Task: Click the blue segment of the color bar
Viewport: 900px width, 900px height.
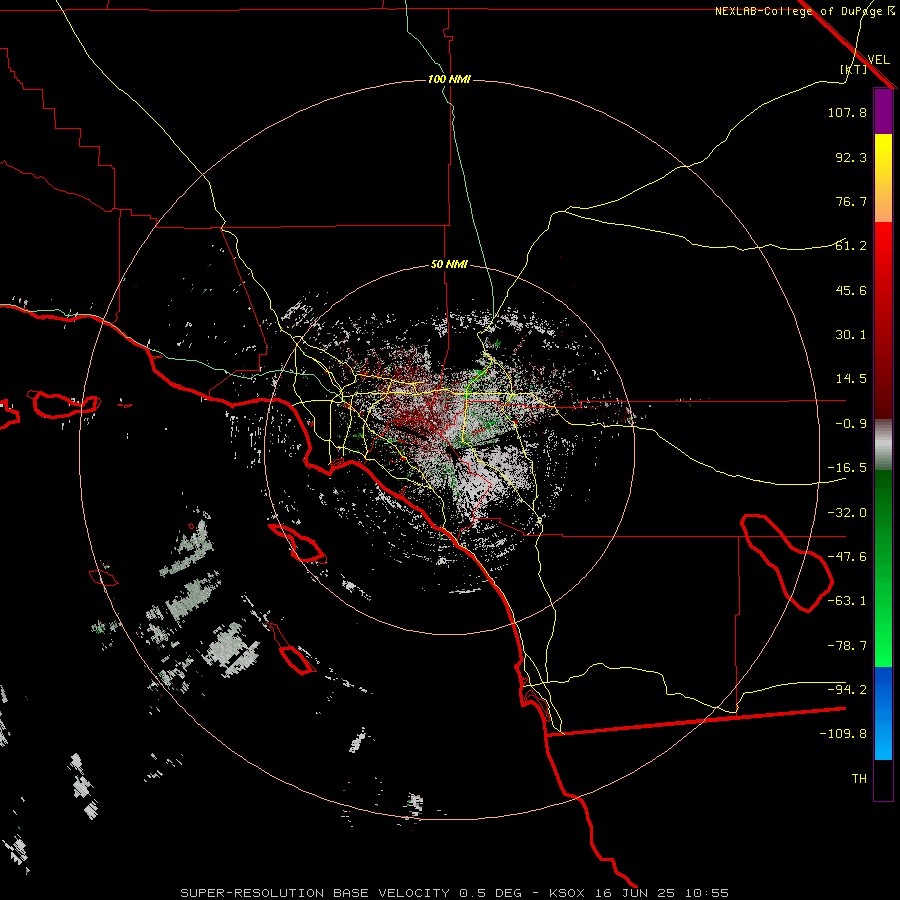Action: point(883,713)
